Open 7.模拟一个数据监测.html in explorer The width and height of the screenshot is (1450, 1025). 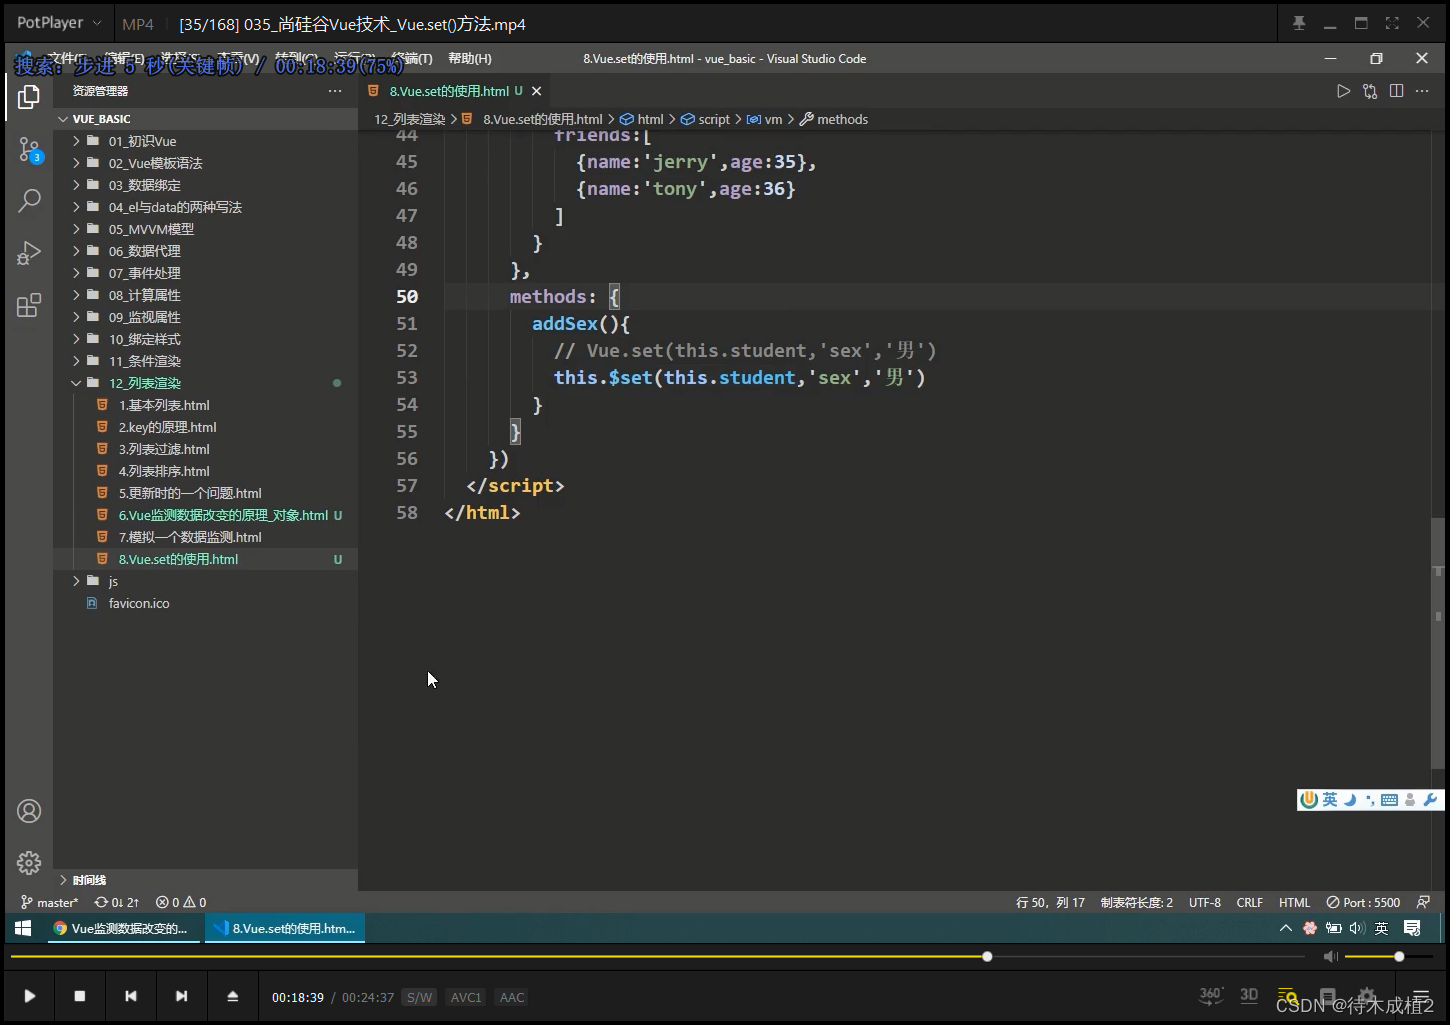point(205,537)
